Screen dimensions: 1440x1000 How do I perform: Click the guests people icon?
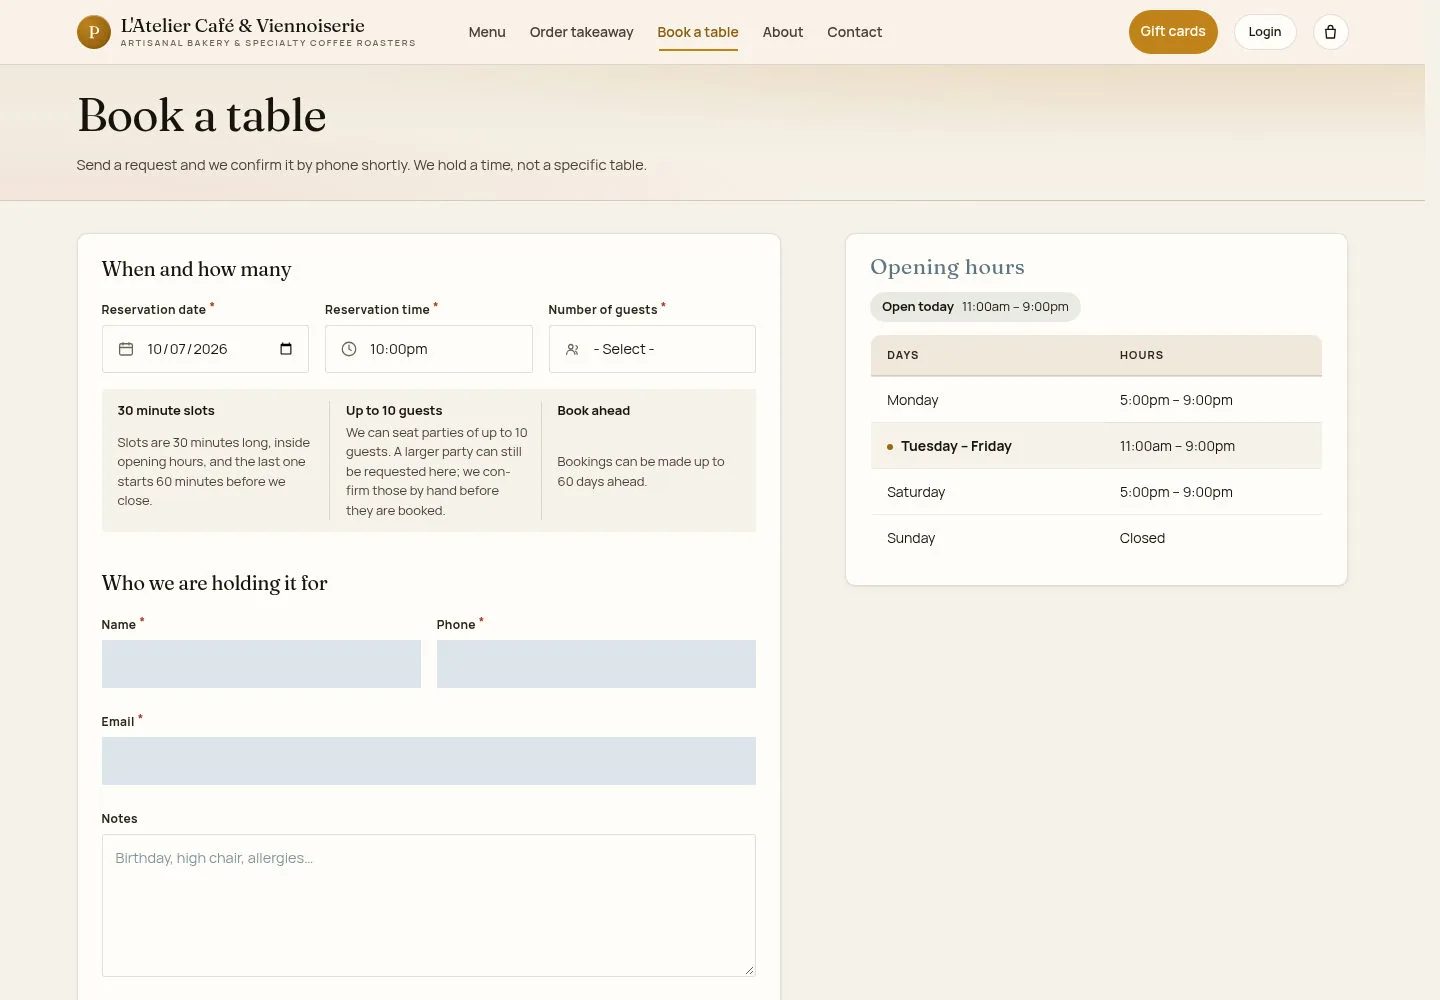[x=572, y=349]
